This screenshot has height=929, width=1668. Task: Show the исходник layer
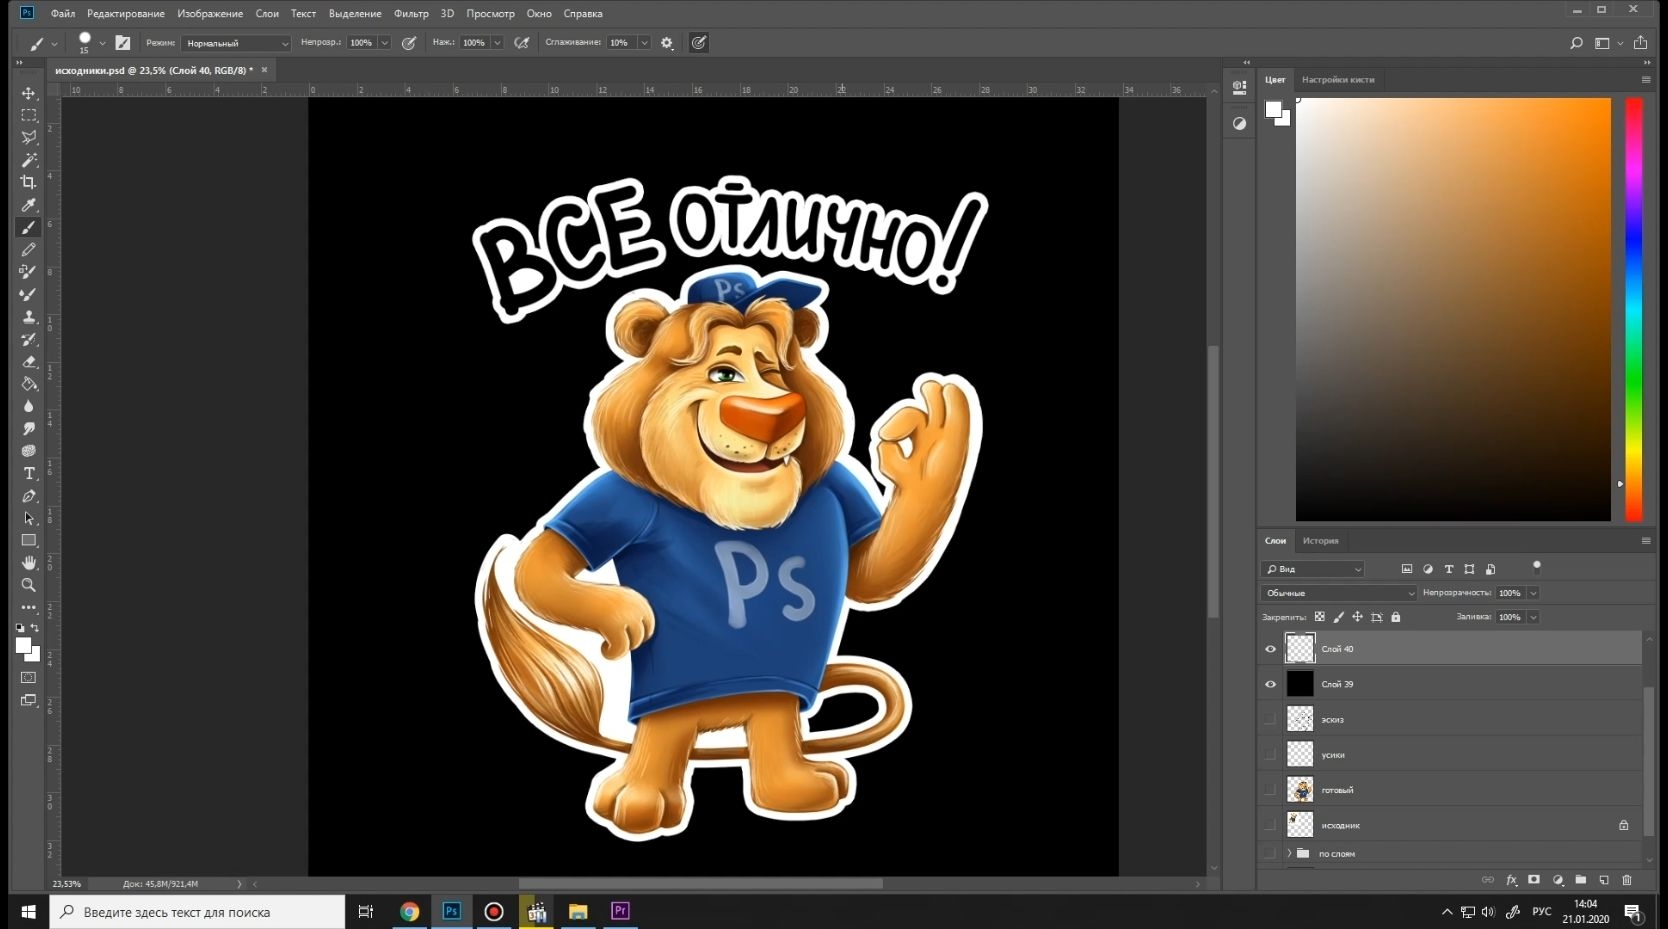tap(1270, 825)
